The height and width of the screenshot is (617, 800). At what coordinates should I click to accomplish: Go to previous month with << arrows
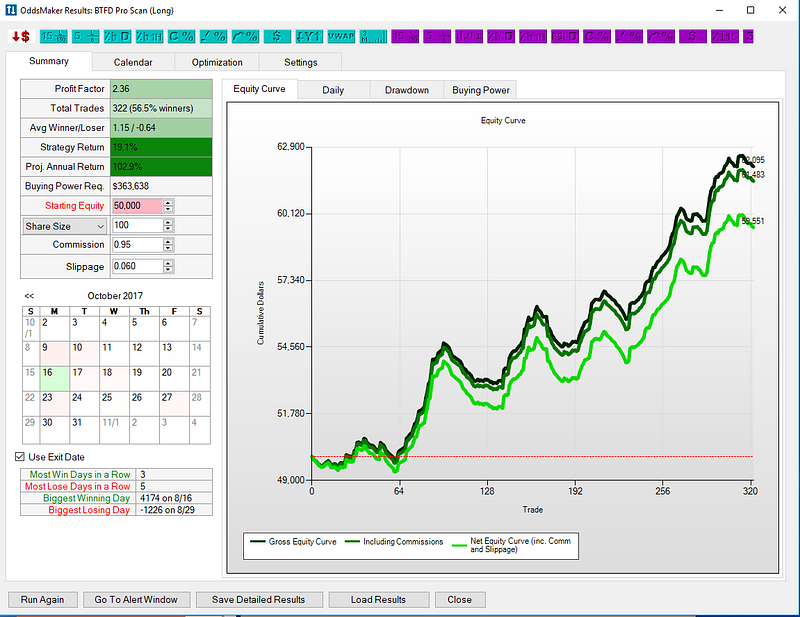[x=29, y=296]
